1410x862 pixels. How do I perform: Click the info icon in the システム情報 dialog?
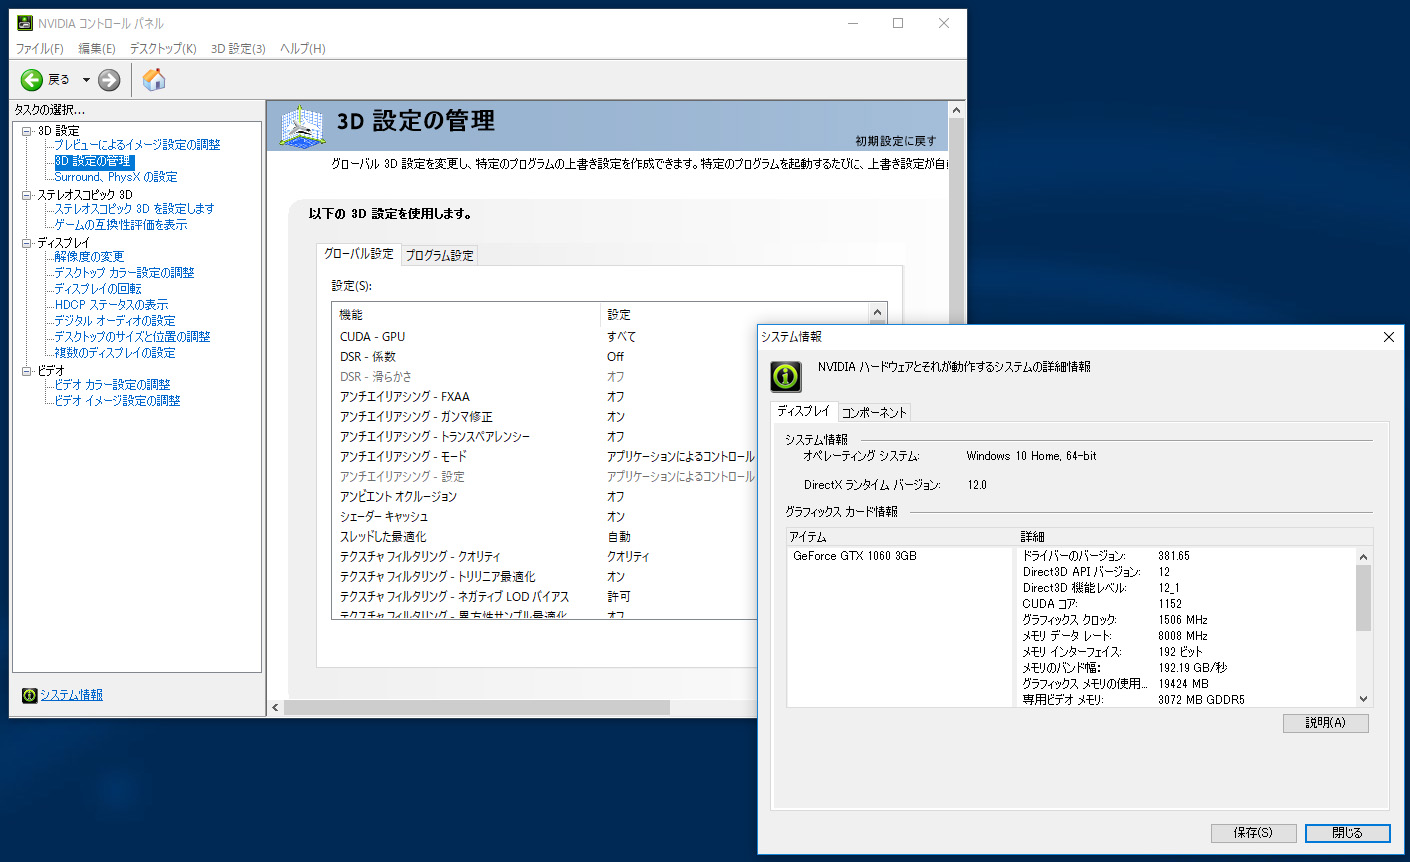click(x=786, y=377)
